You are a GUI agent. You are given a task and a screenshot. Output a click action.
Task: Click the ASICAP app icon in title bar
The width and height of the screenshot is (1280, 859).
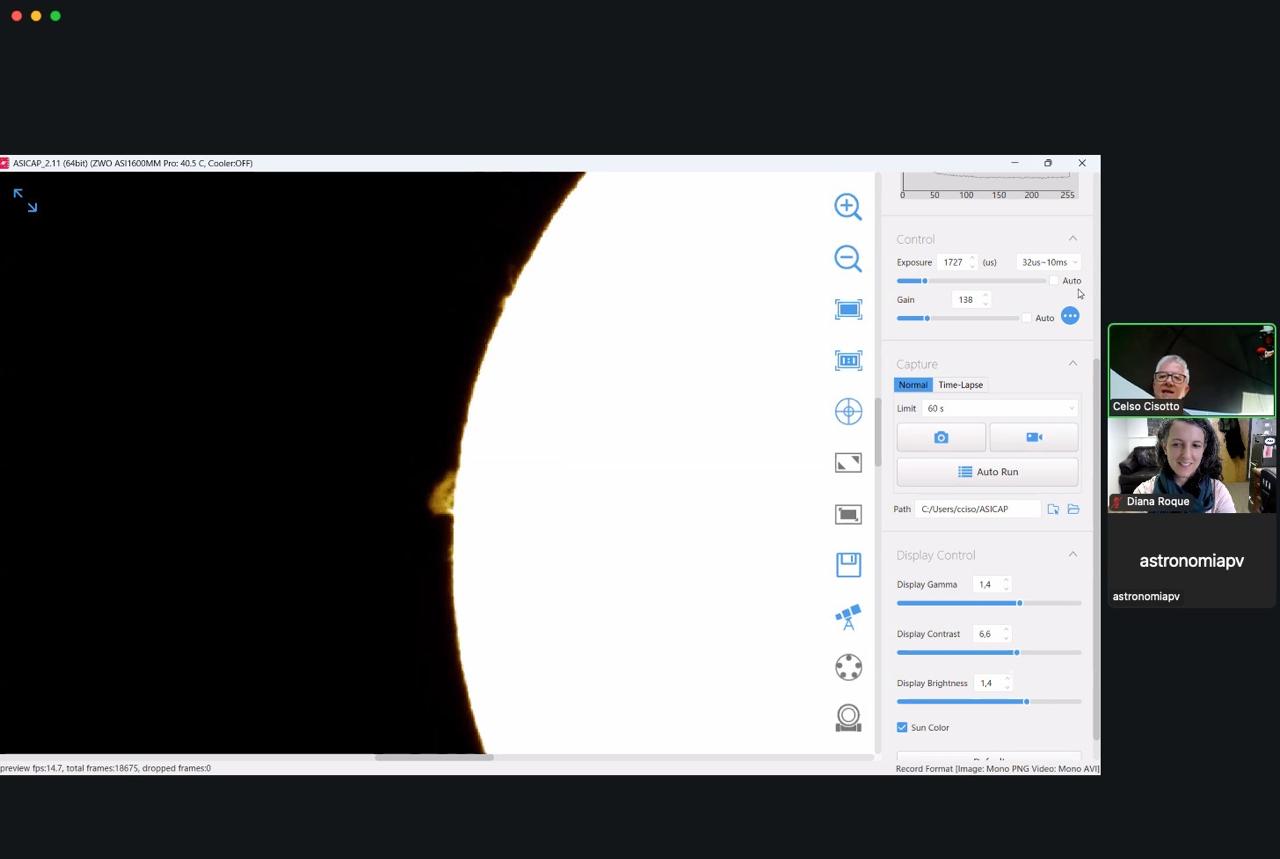[5, 163]
